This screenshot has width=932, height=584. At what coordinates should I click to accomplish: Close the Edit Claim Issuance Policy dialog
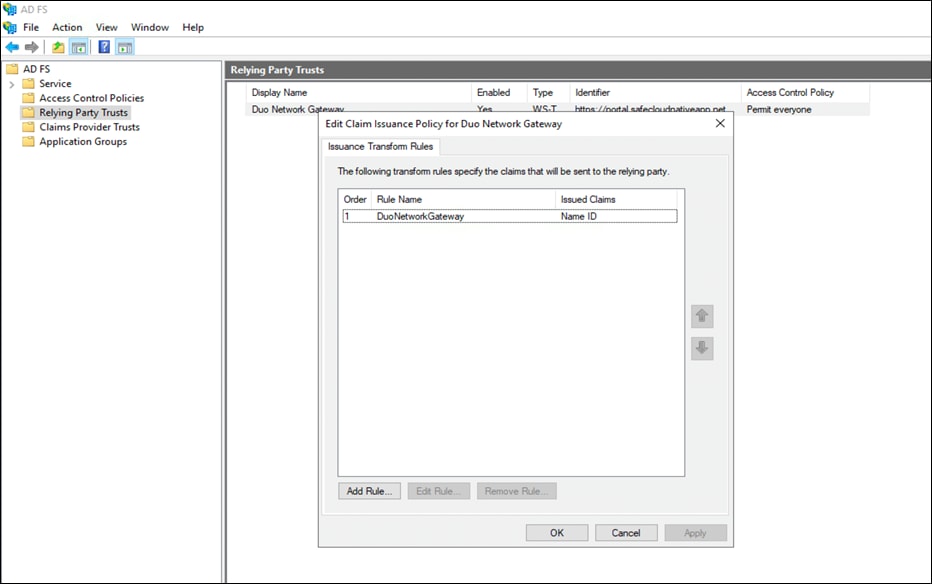(720, 123)
